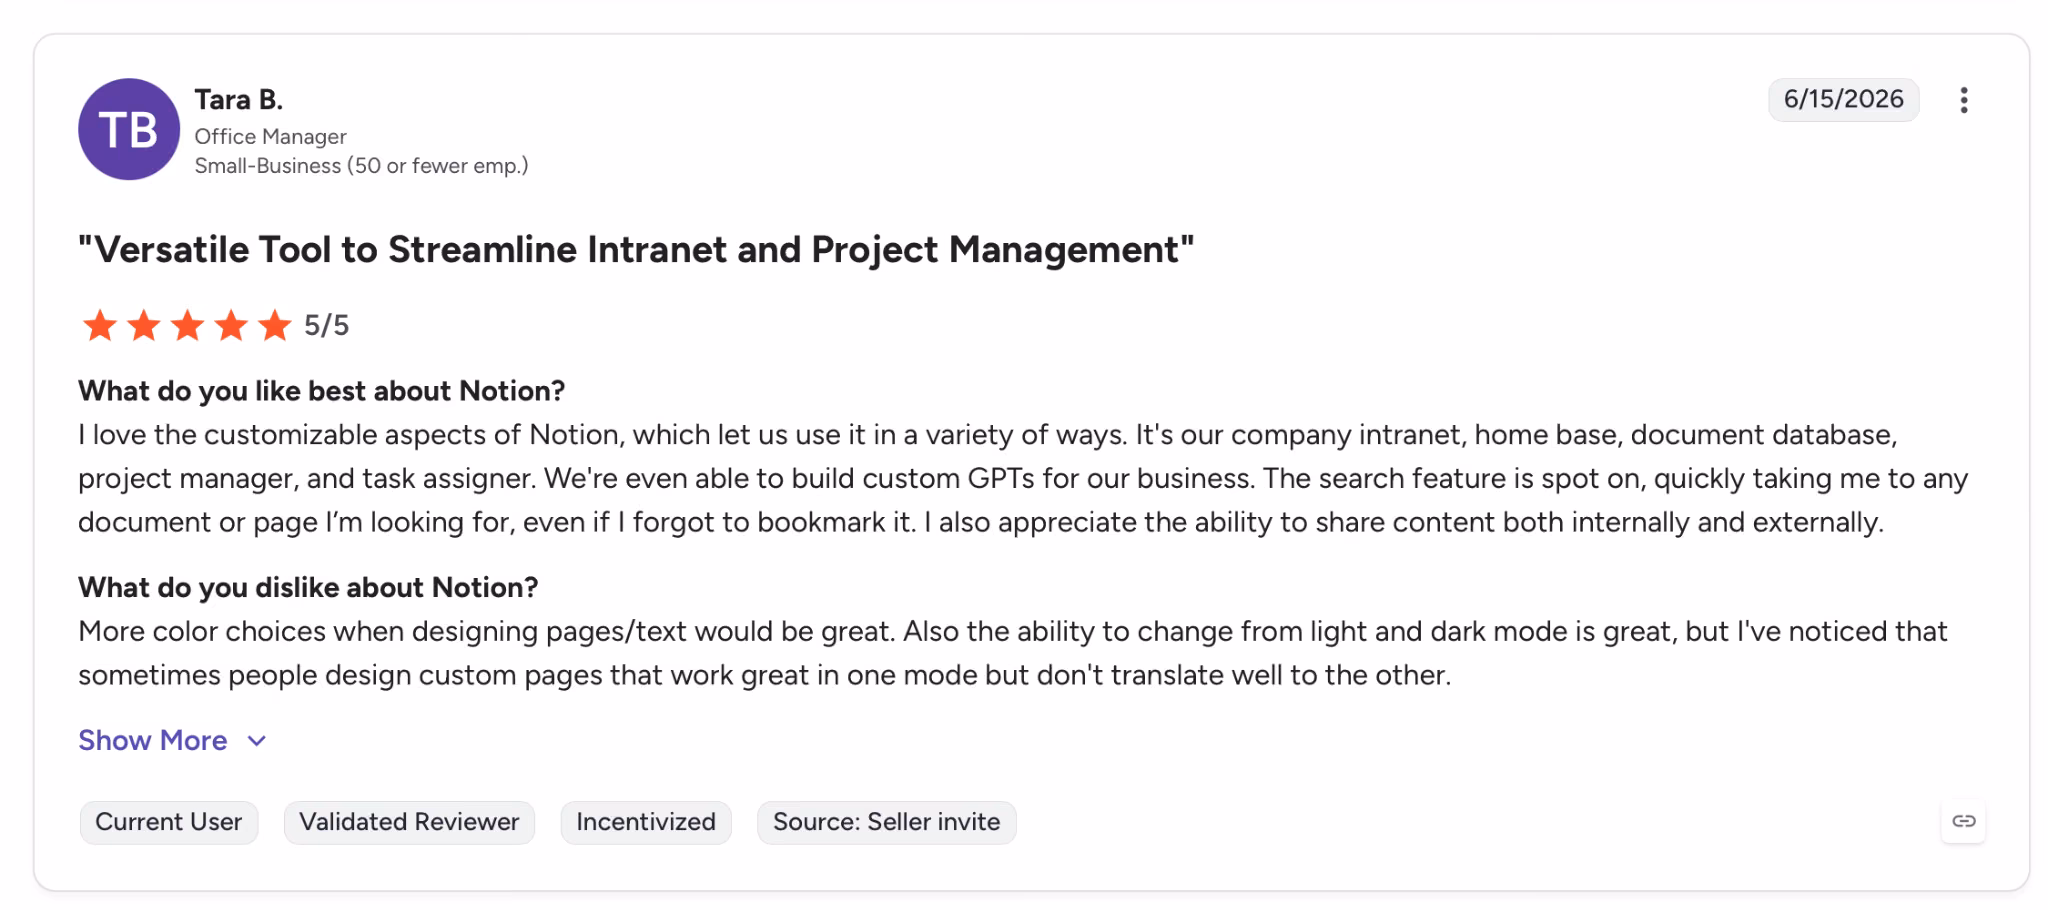Click the purple TB avatar
Viewport: 2048px width, 910px height.
pyautogui.click(x=129, y=129)
